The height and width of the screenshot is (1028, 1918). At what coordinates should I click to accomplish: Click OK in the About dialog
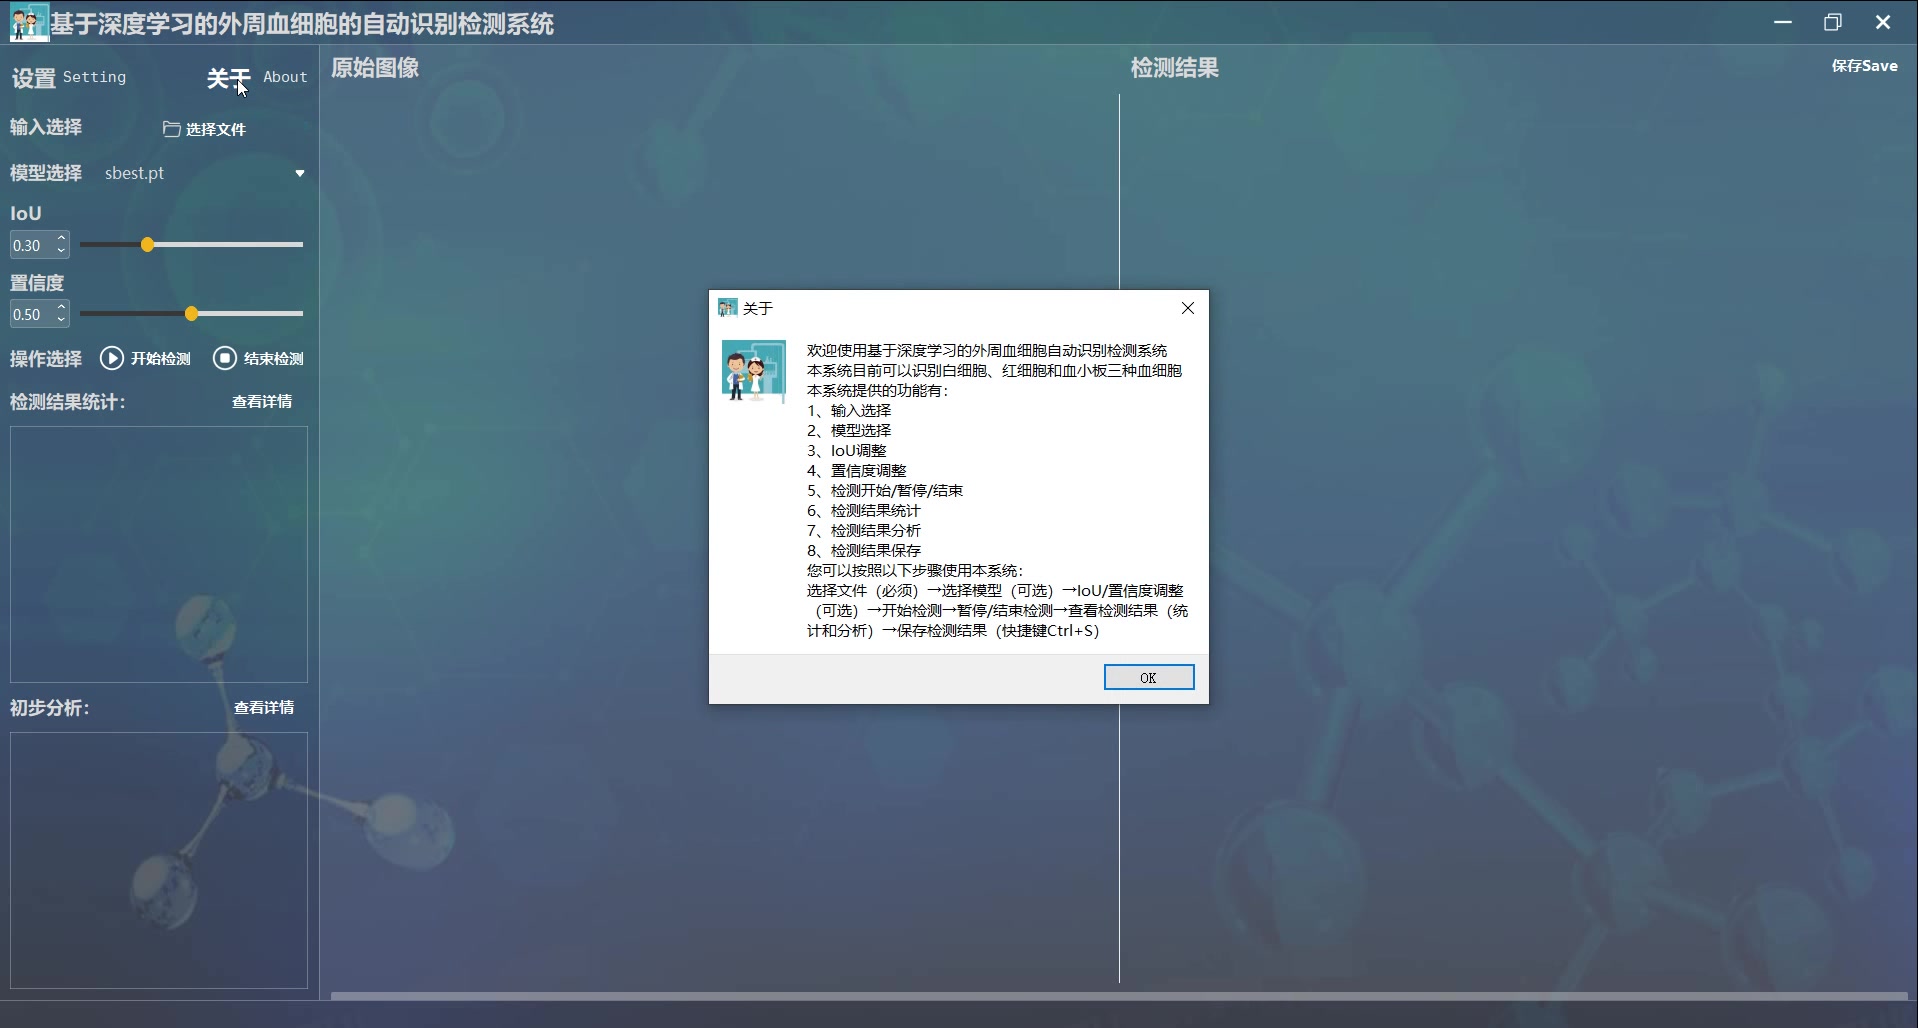1148,677
